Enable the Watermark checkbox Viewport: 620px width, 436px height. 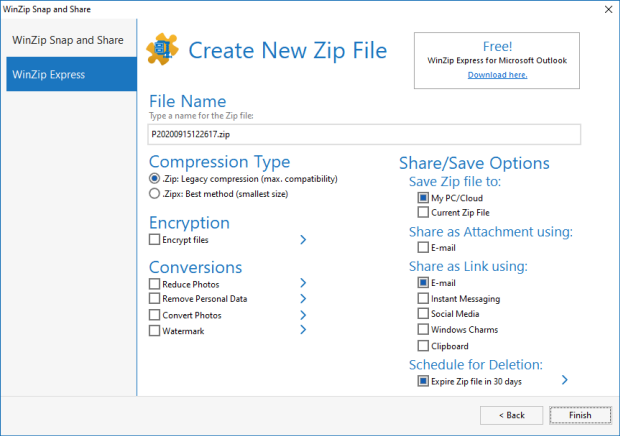(154, 330)
